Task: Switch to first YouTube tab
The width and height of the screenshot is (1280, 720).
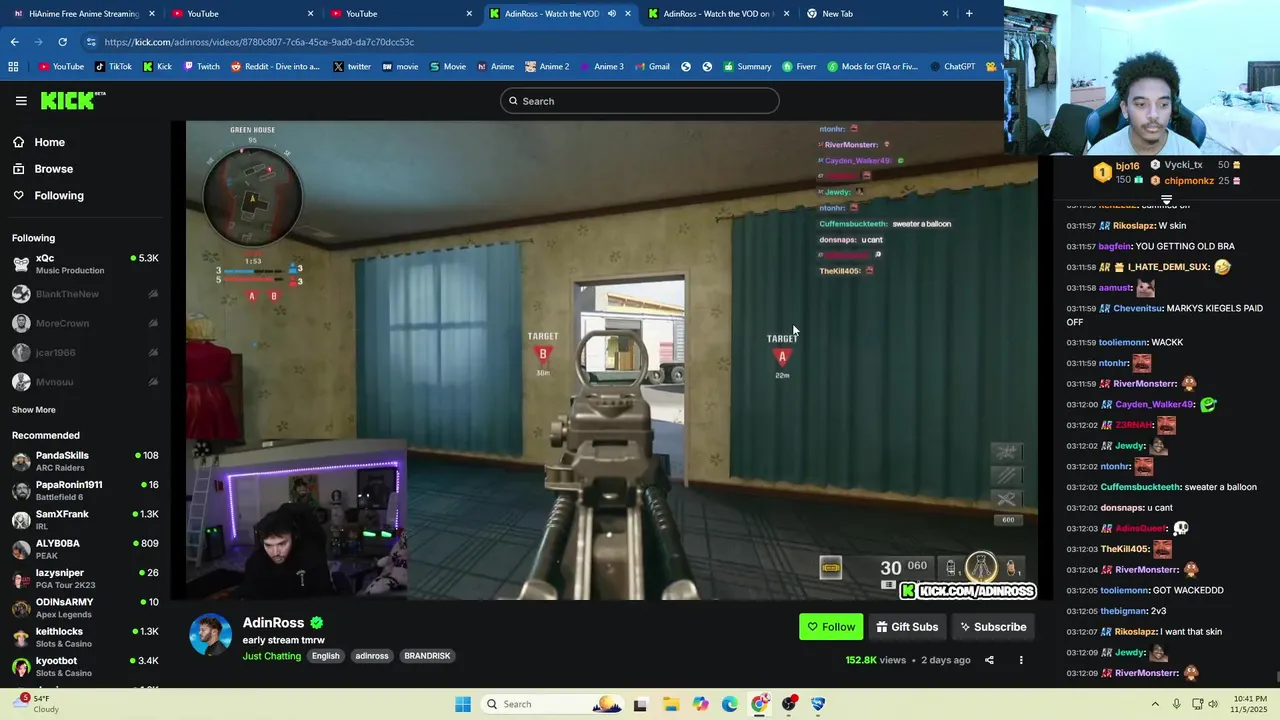Action: pyautogui.click(x=243, y=14)
